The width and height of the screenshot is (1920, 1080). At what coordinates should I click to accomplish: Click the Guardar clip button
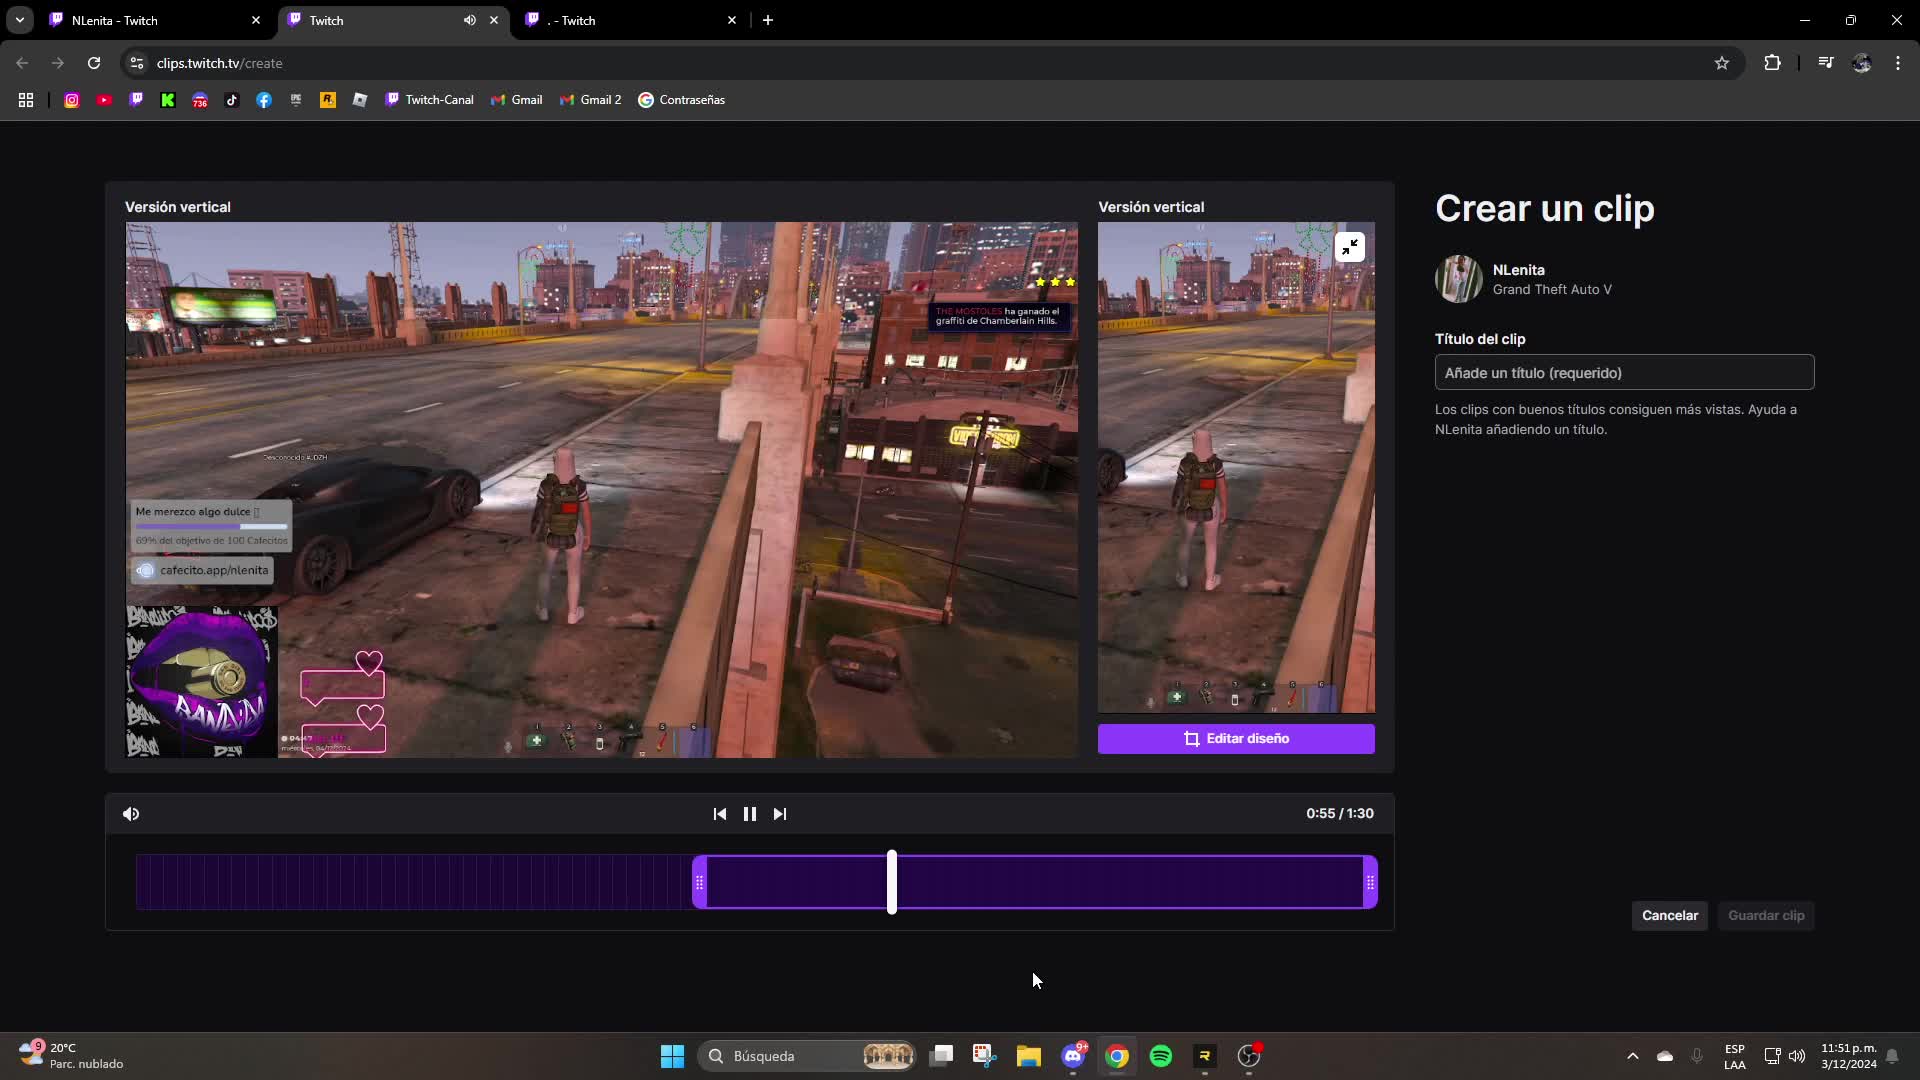1765,915
